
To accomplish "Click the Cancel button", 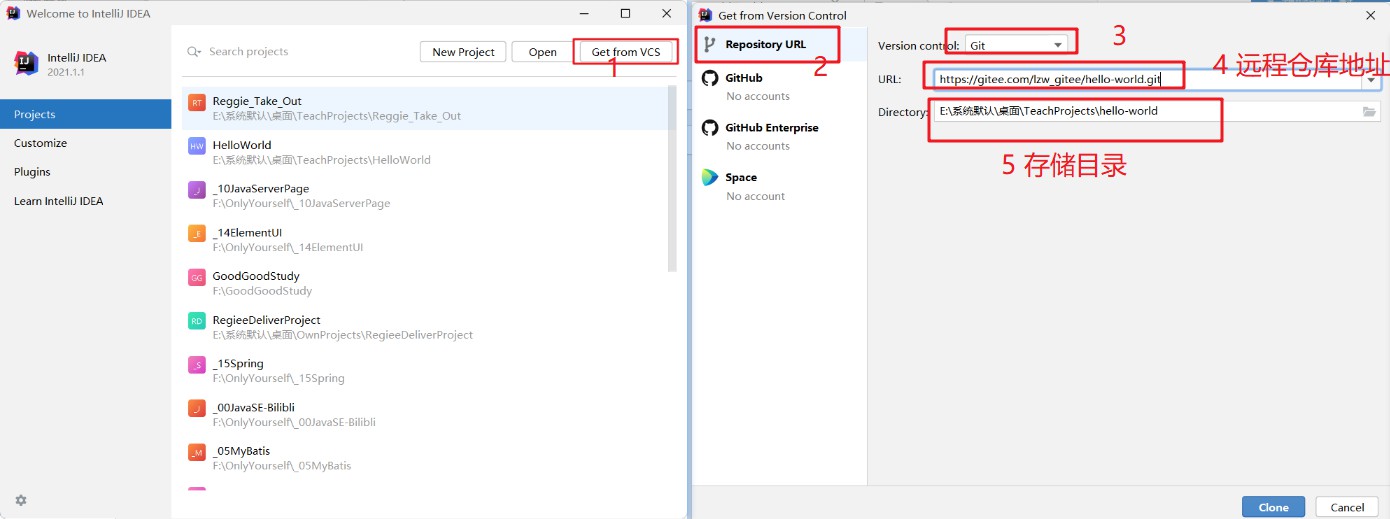I will 1347,507.
